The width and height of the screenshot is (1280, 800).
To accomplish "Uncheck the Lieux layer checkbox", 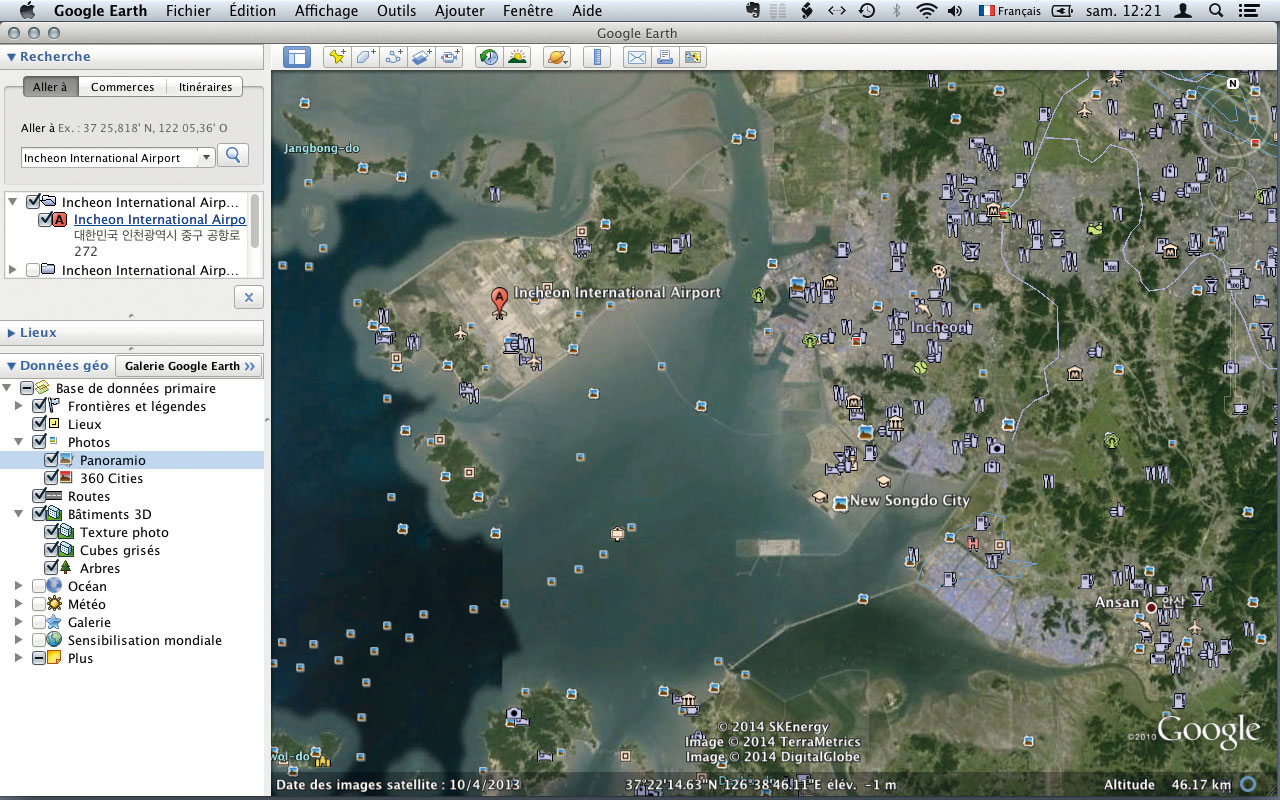I will tap(39, 425).
